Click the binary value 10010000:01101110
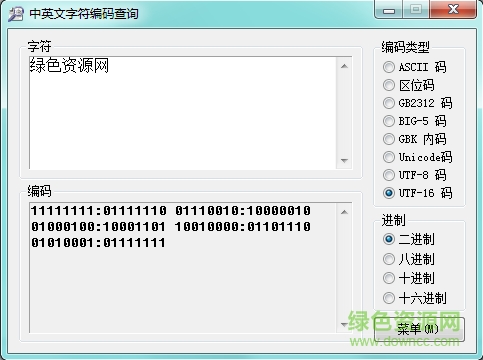The image size is (483, 360). [243, 227]
